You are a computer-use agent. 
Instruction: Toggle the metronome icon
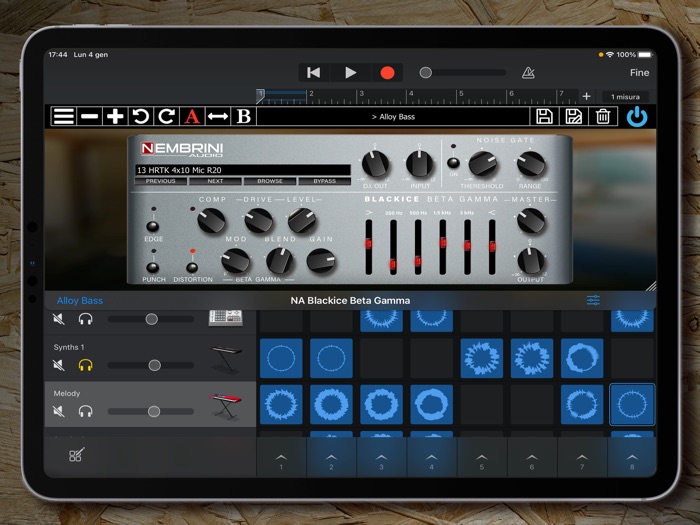(x=528, y=73)
